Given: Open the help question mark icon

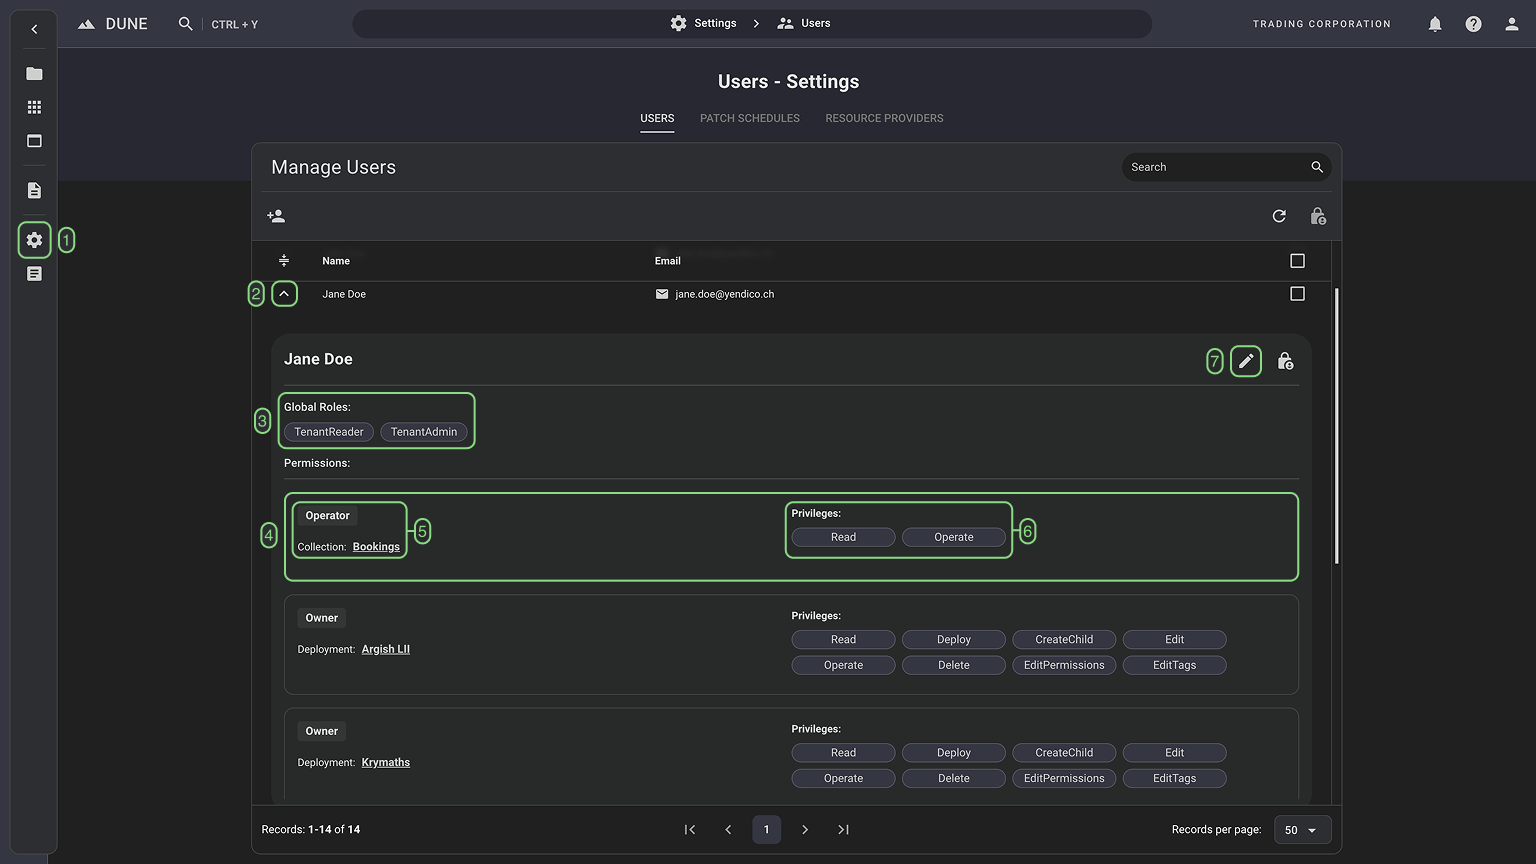Looking at the screenshot, I should pyautogui.click(x=1473, y=24).
